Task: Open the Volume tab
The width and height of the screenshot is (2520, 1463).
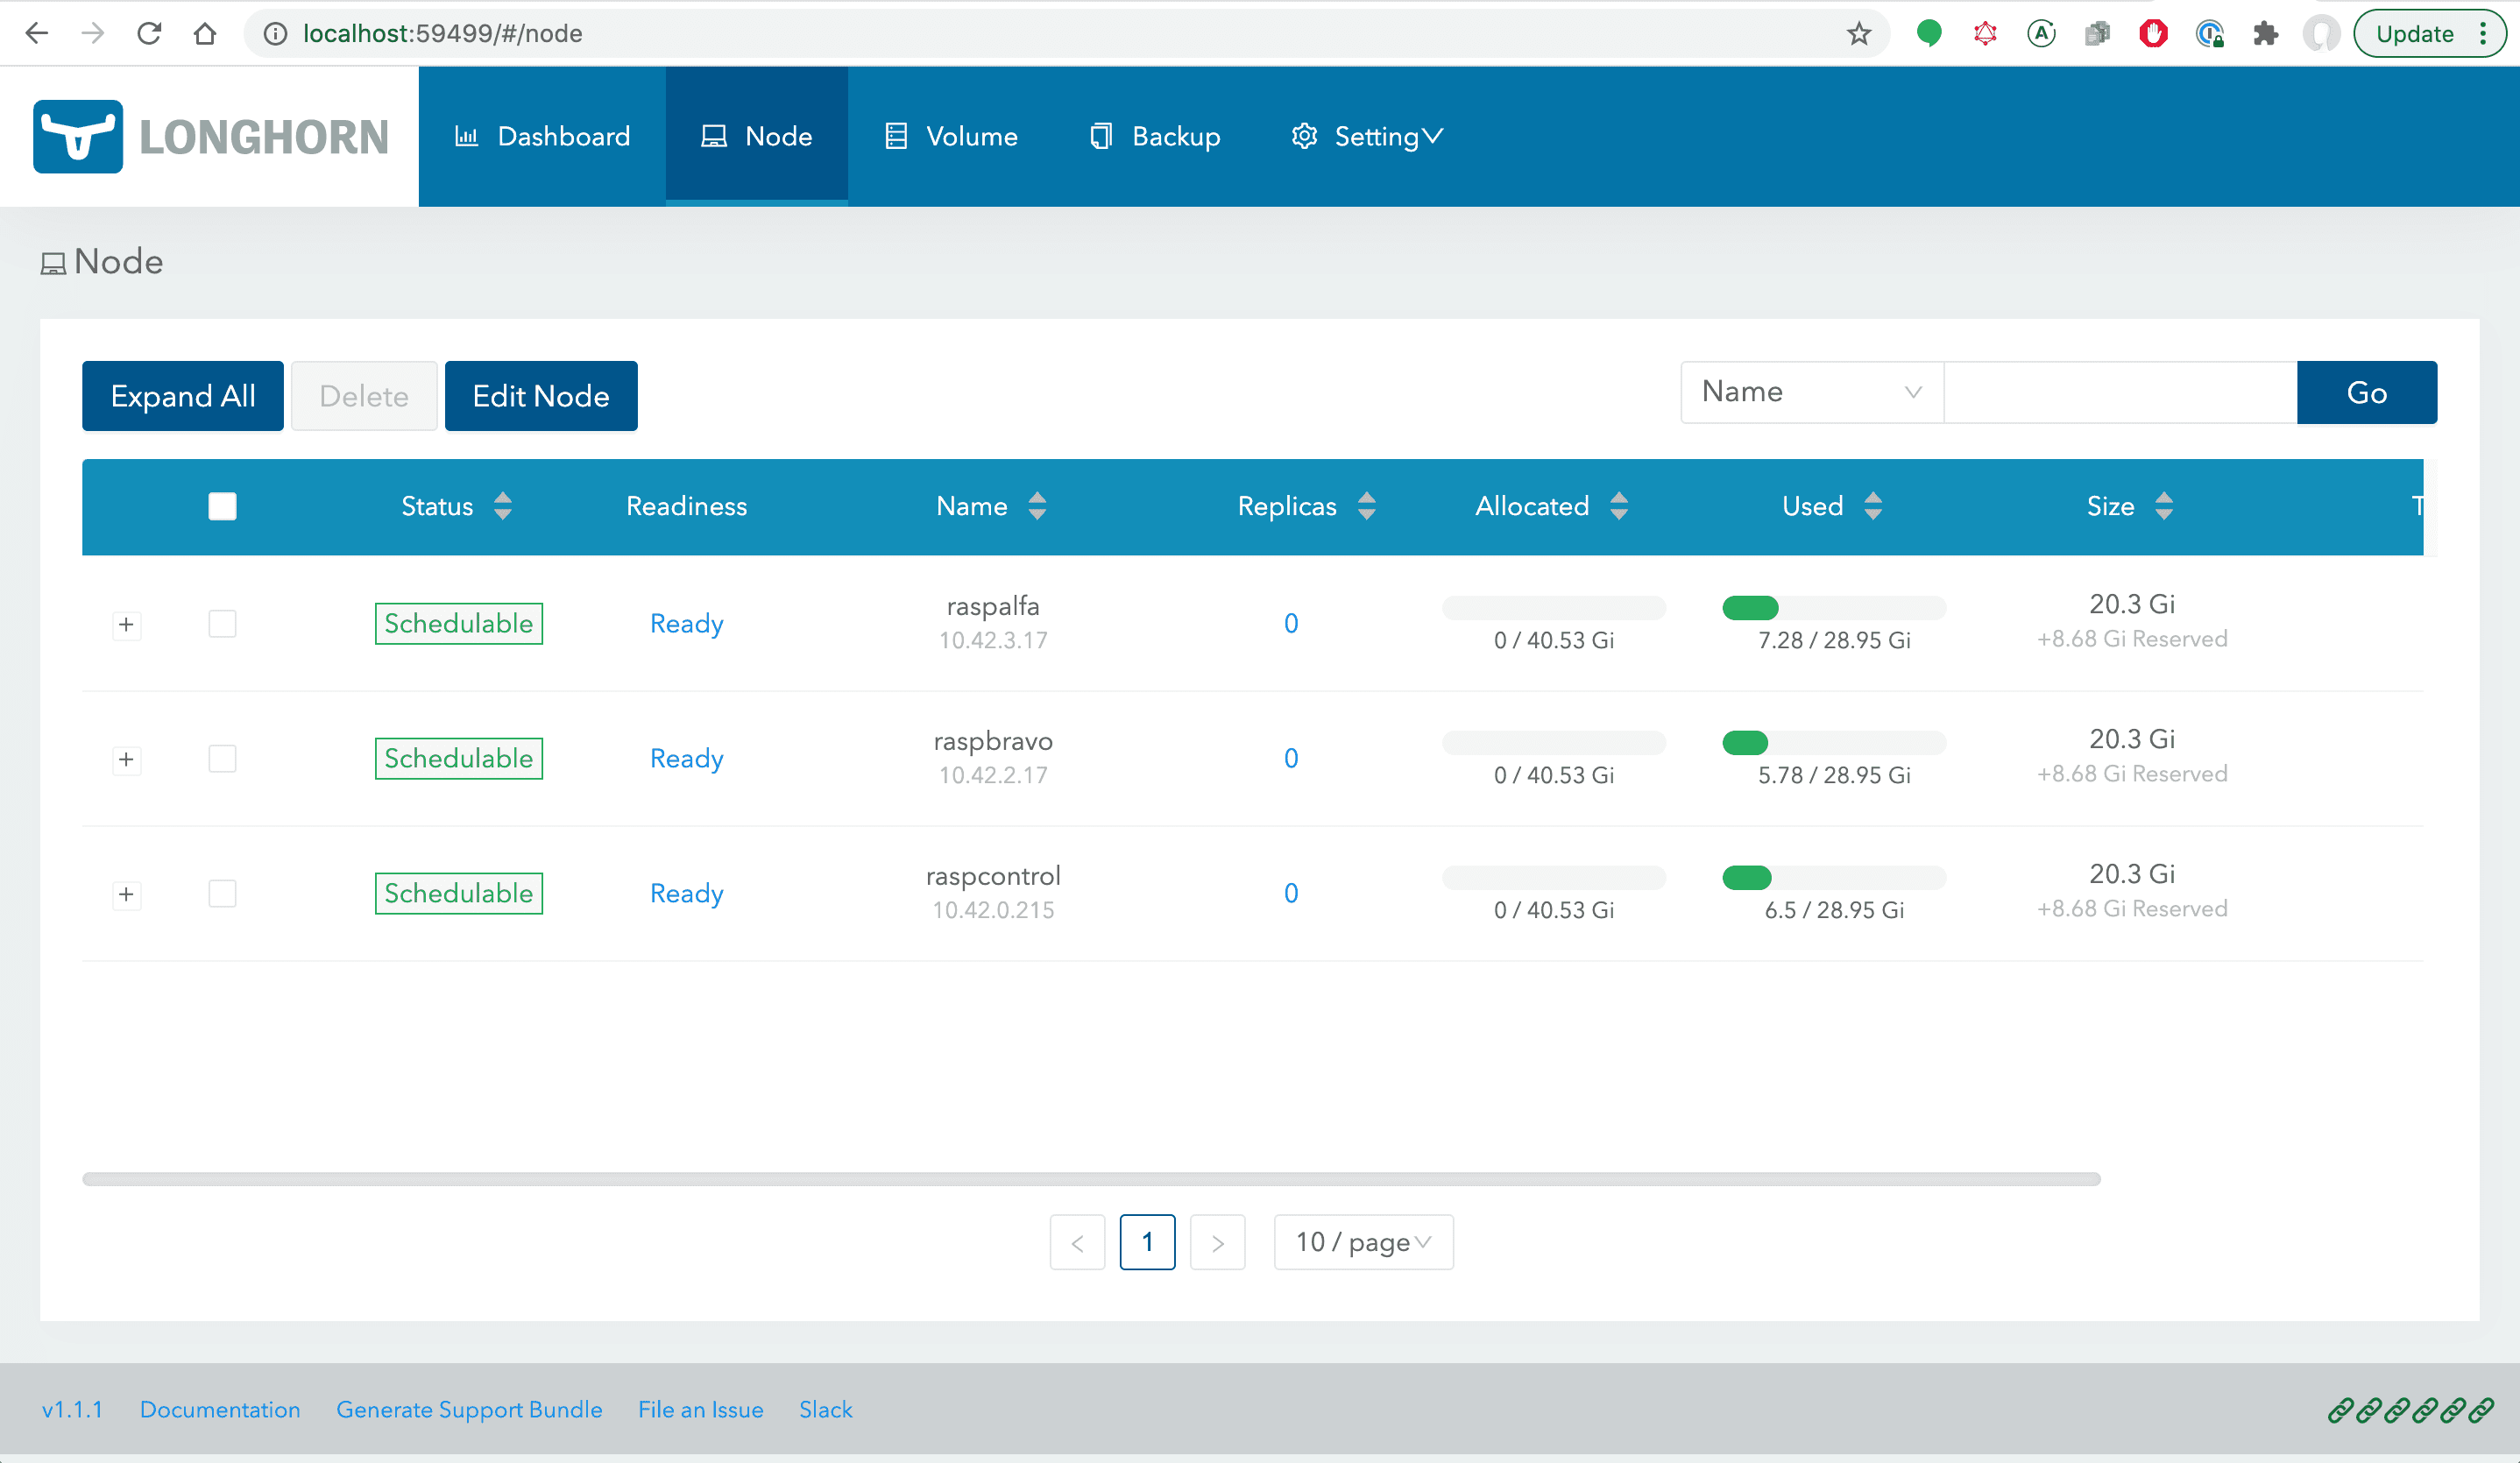Action: tap(951, 136)
